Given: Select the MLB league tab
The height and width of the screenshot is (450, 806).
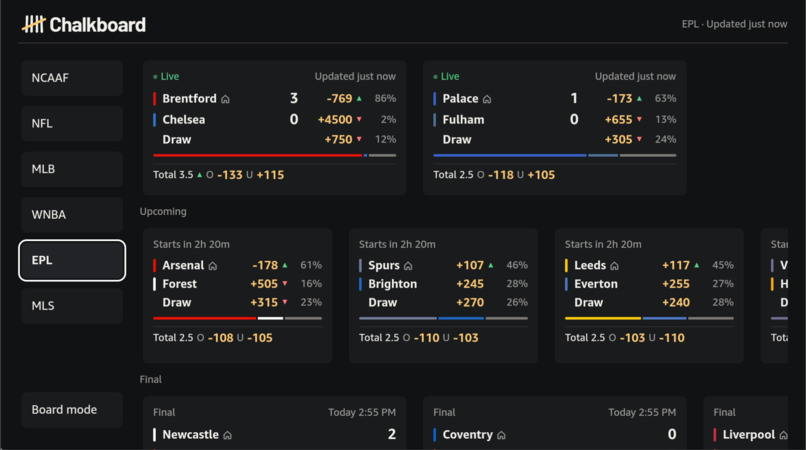Looking at the screenshot, I should click(72, 169).
